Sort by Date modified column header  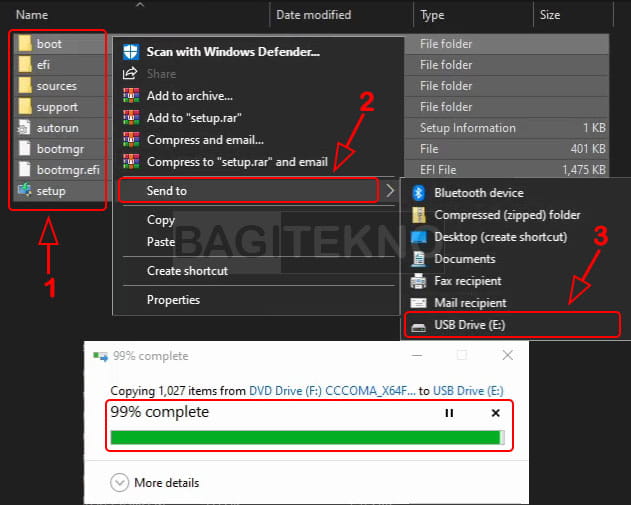[313, 15]
